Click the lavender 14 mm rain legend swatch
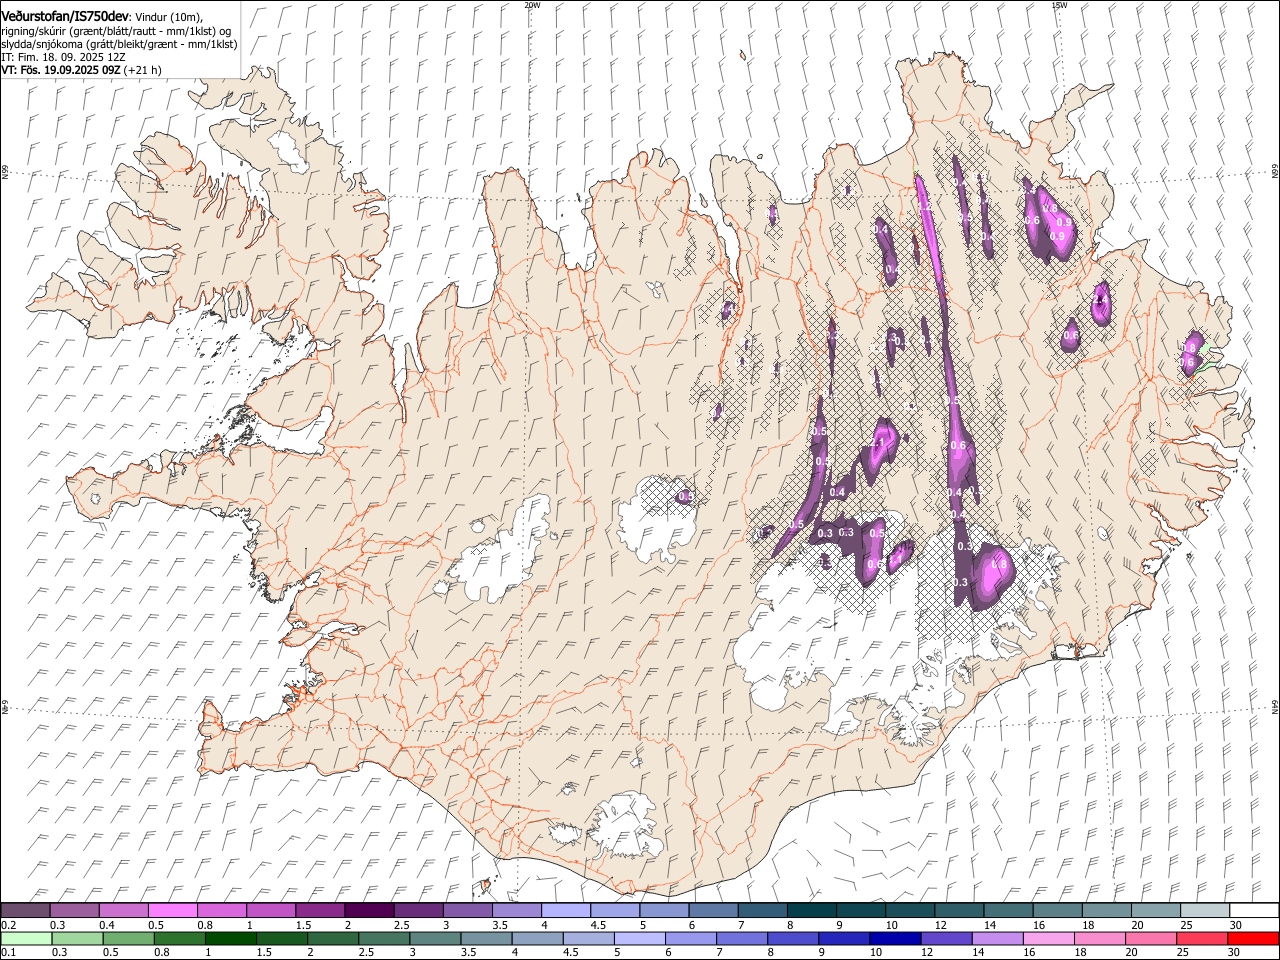The width and height of the screenshot is (1280, 960). pos(997,939)
